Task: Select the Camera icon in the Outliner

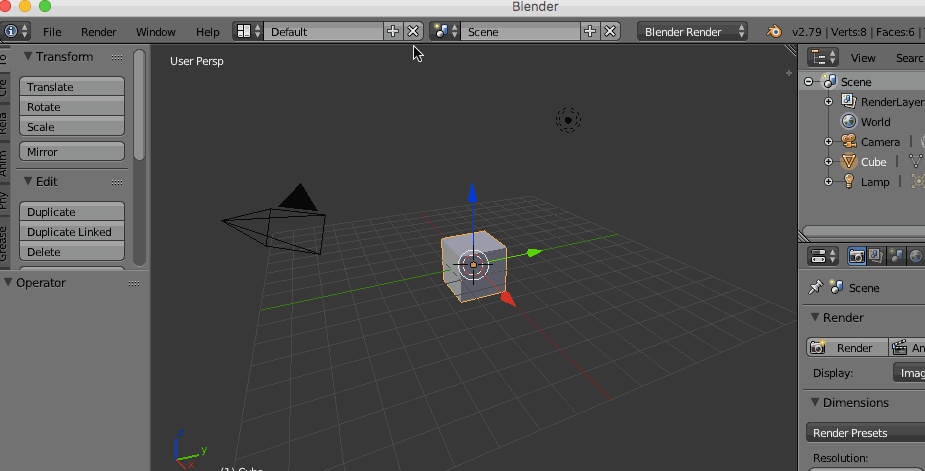Action: coord(848,141)
